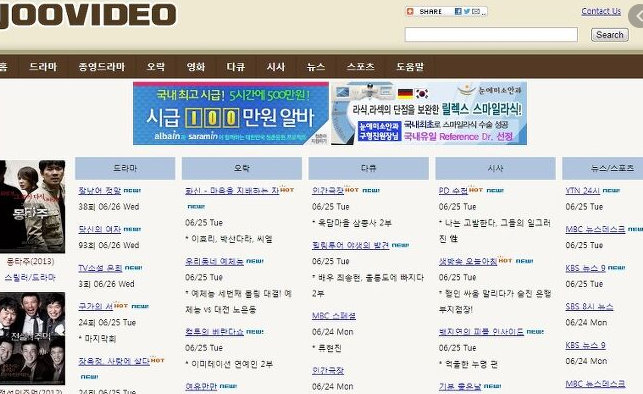
Task: Open the SBS 8시 뉴스 link
Action: coord(589,307)
